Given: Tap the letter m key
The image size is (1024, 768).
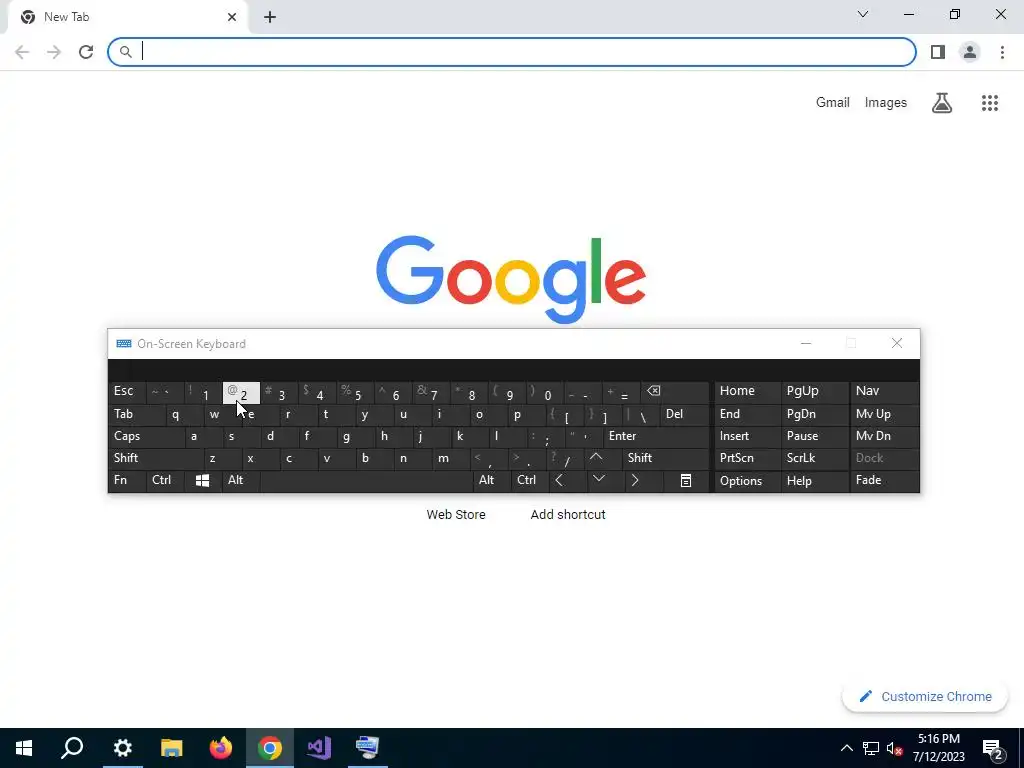Looking at the screenshot, I should click(x=452, y=458).
